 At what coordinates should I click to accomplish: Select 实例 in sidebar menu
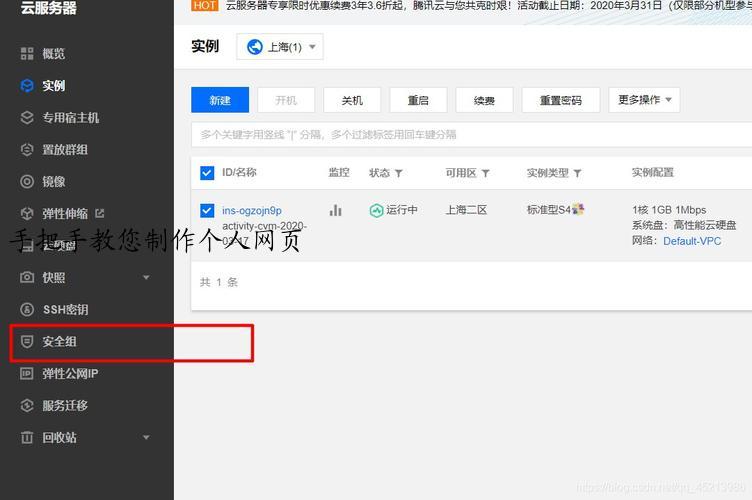click(53, 86)
